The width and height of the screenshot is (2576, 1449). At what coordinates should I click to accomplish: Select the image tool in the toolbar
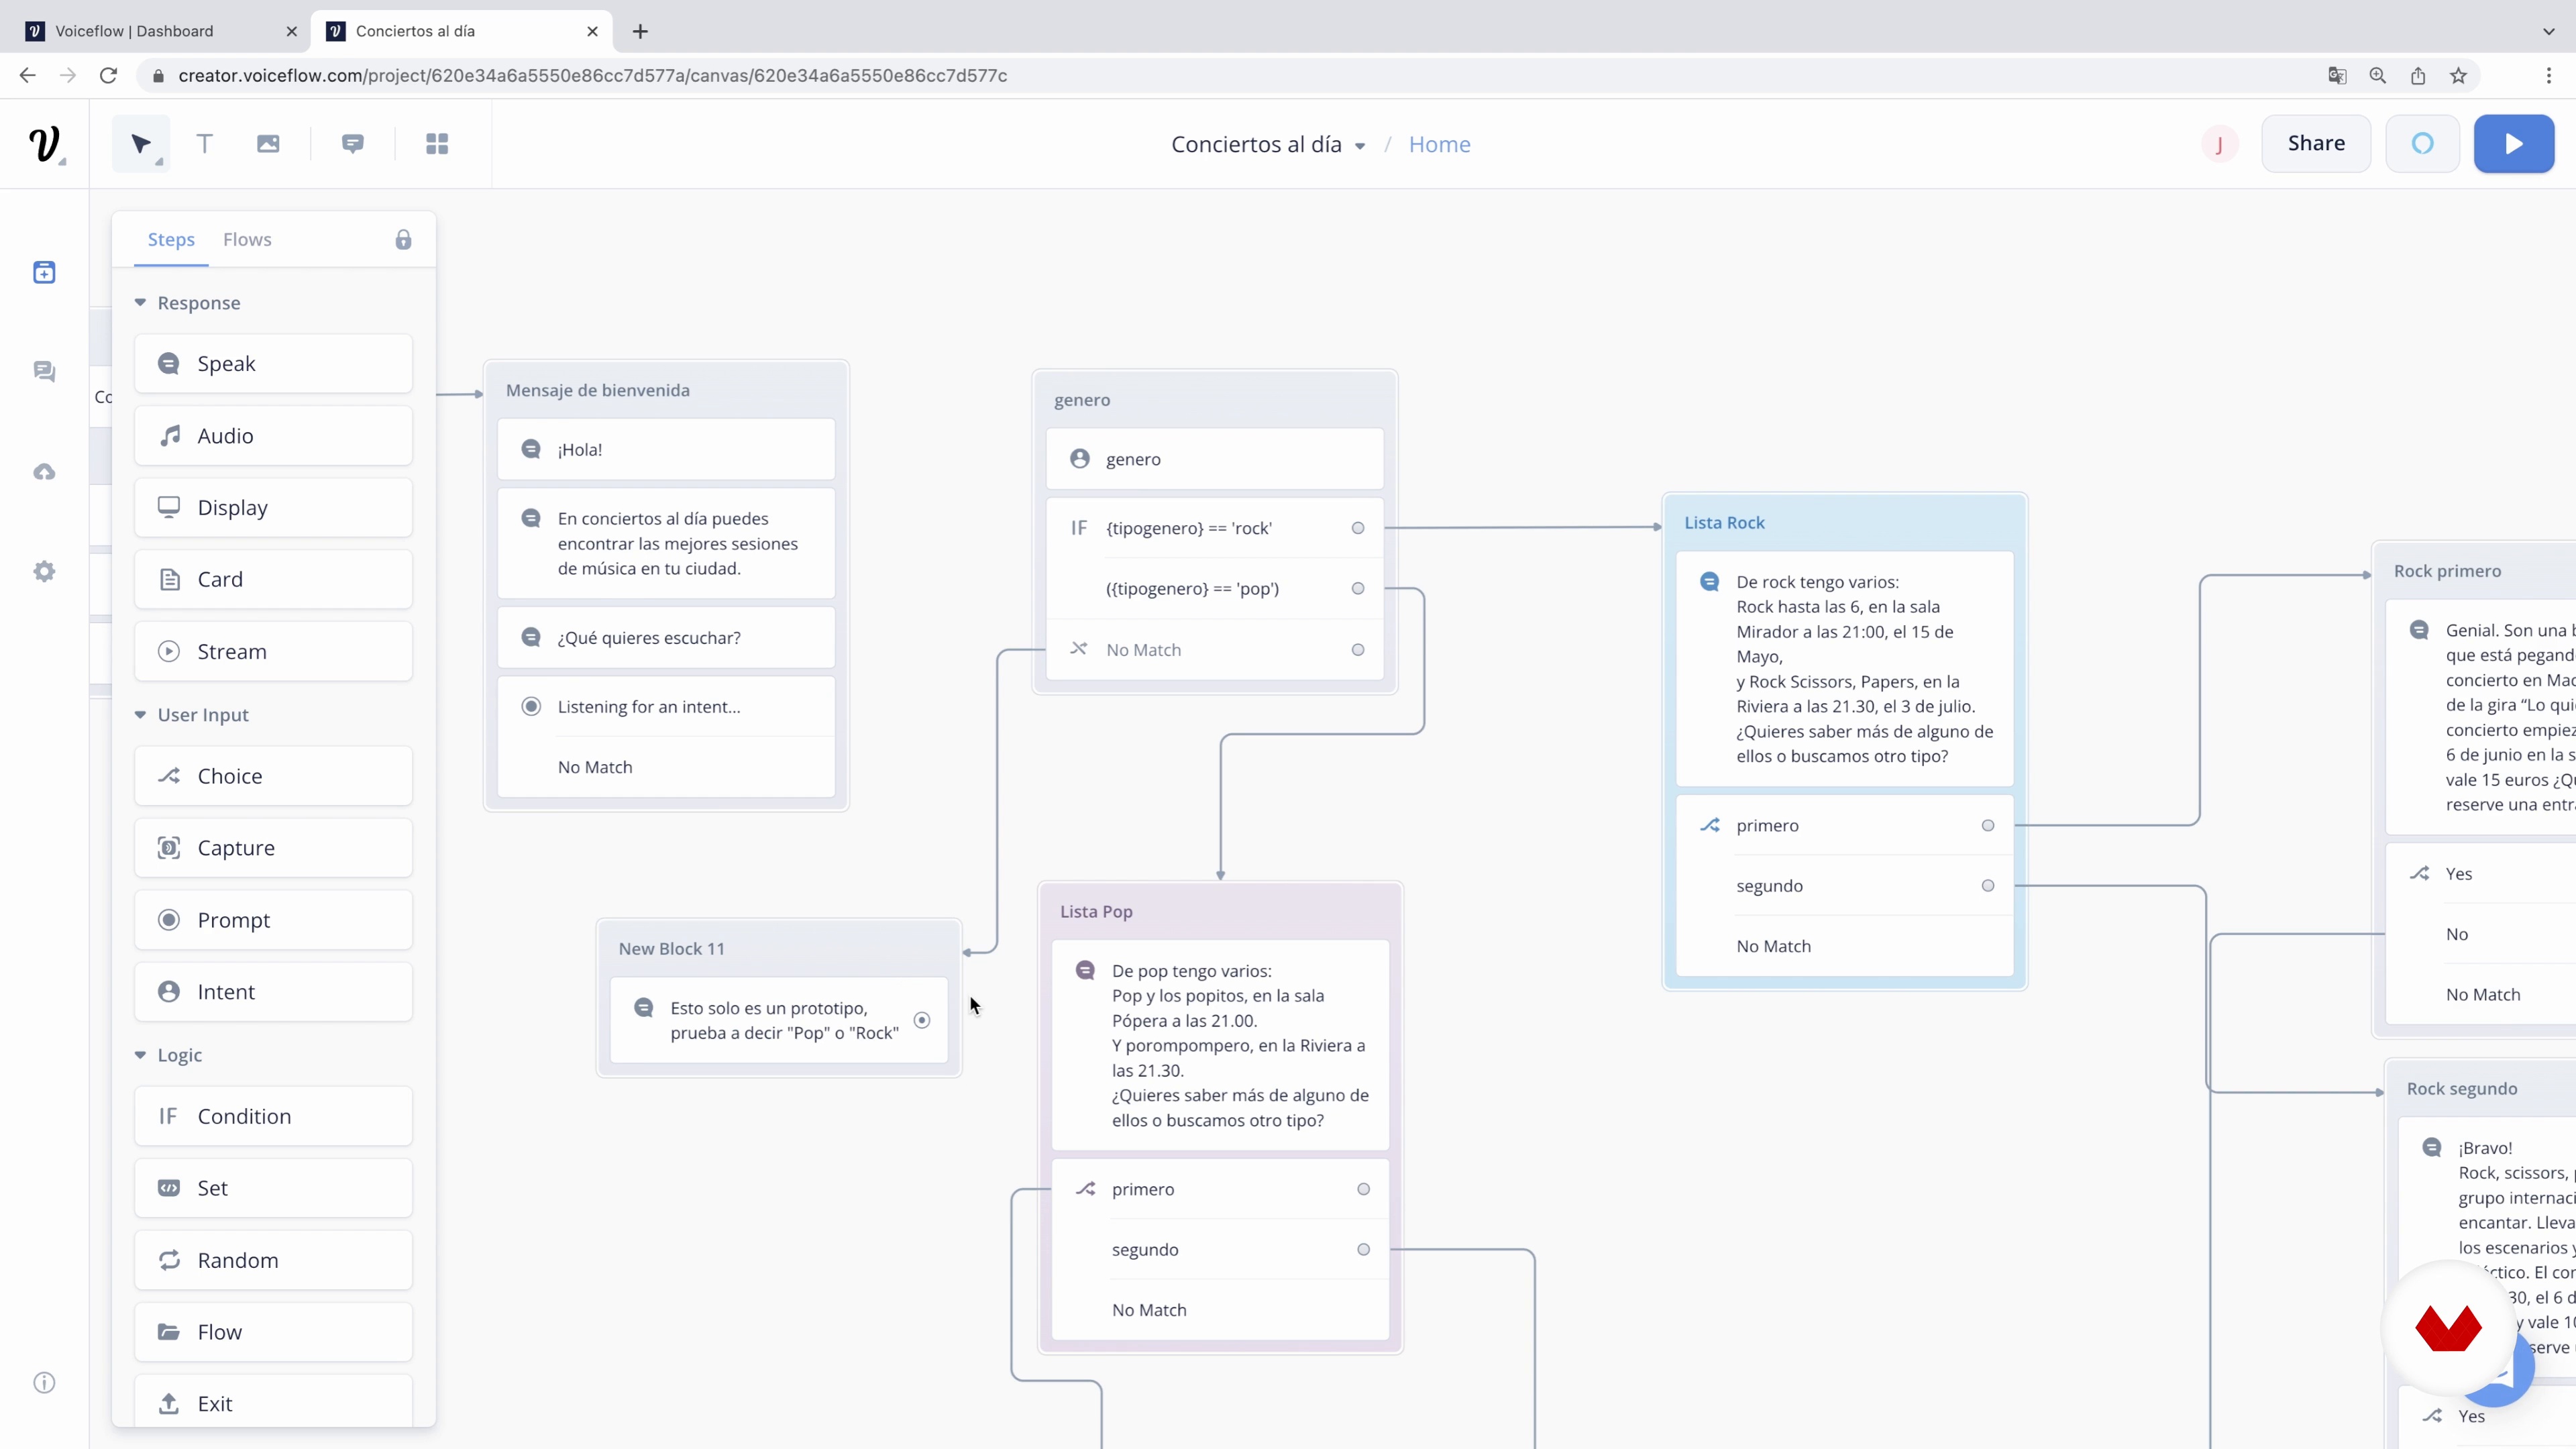pyautogui.click(x=268, y=144)
